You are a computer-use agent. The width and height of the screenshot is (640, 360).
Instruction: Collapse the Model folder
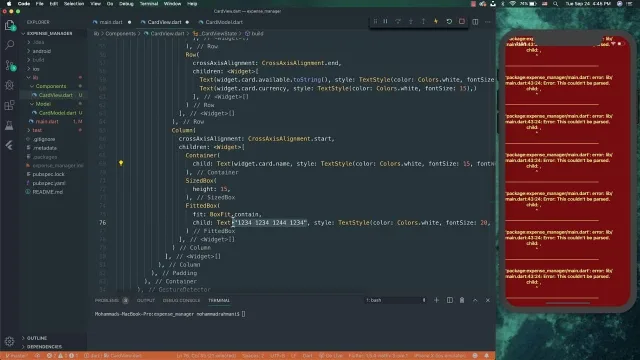point(43,104)
